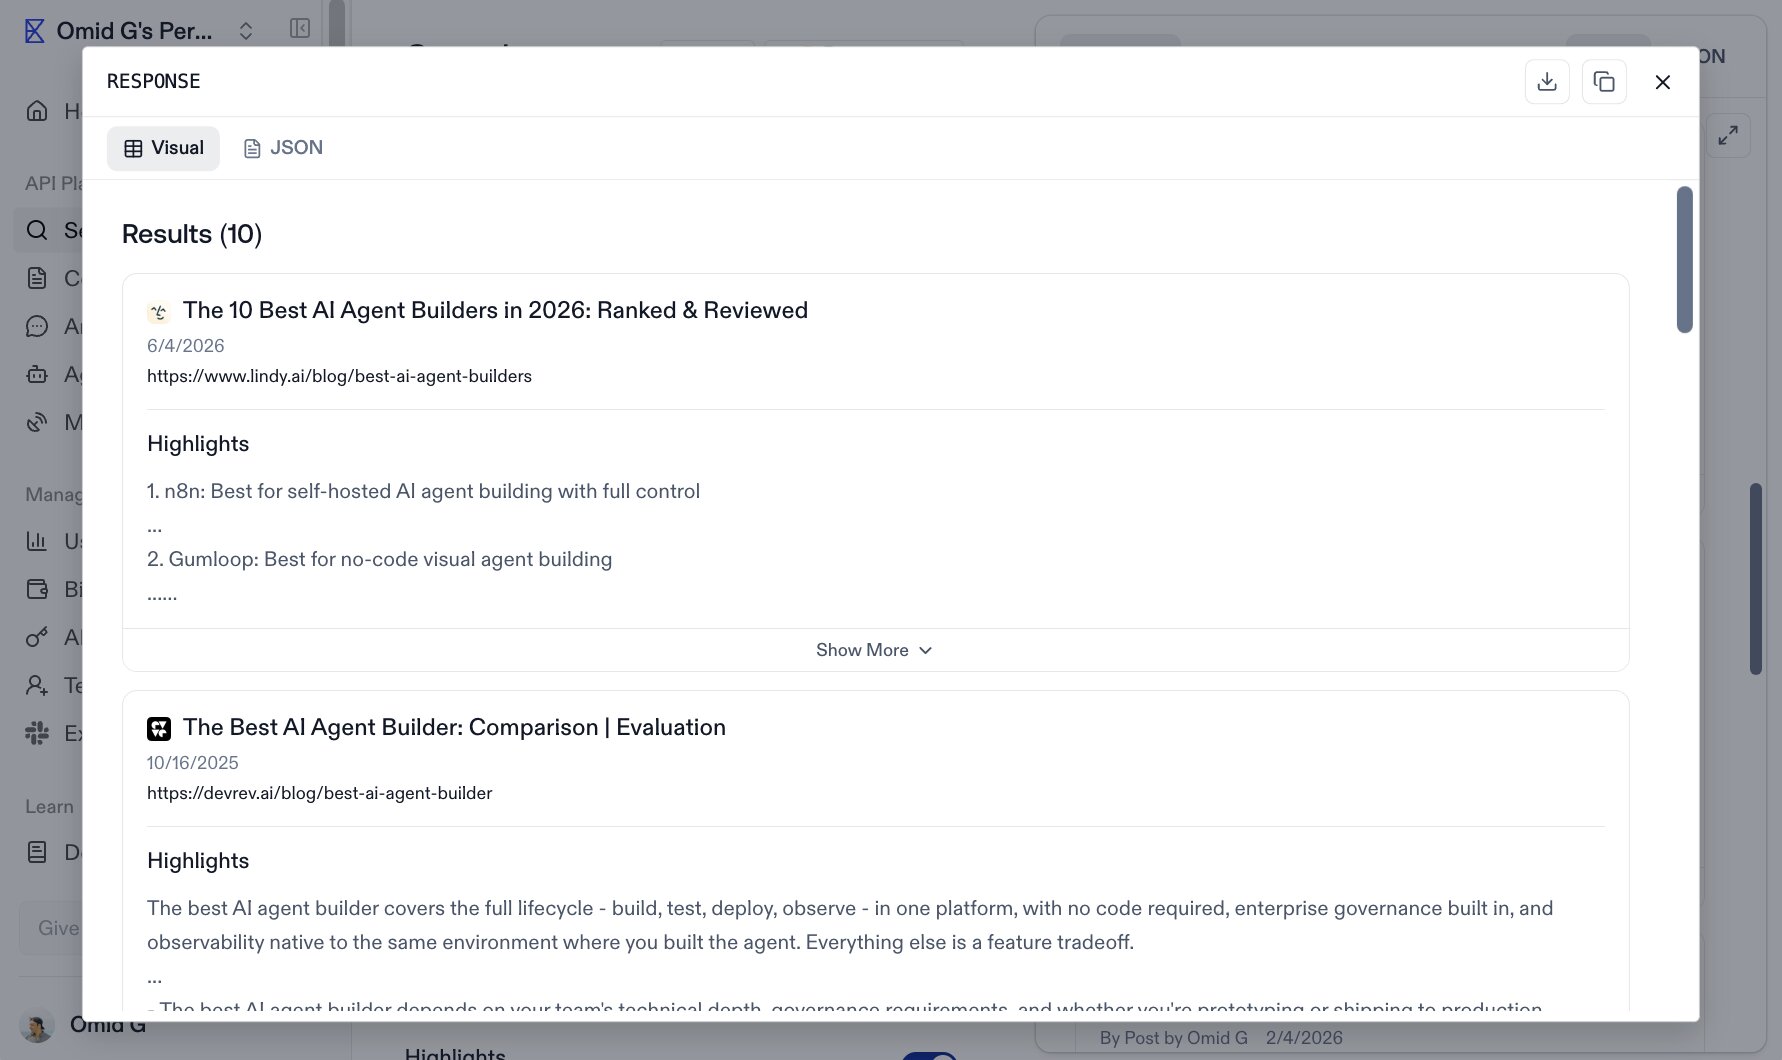Open the Agent robot icon in the sidebar
The image size is (1782, 1060).
pos(37,374)
